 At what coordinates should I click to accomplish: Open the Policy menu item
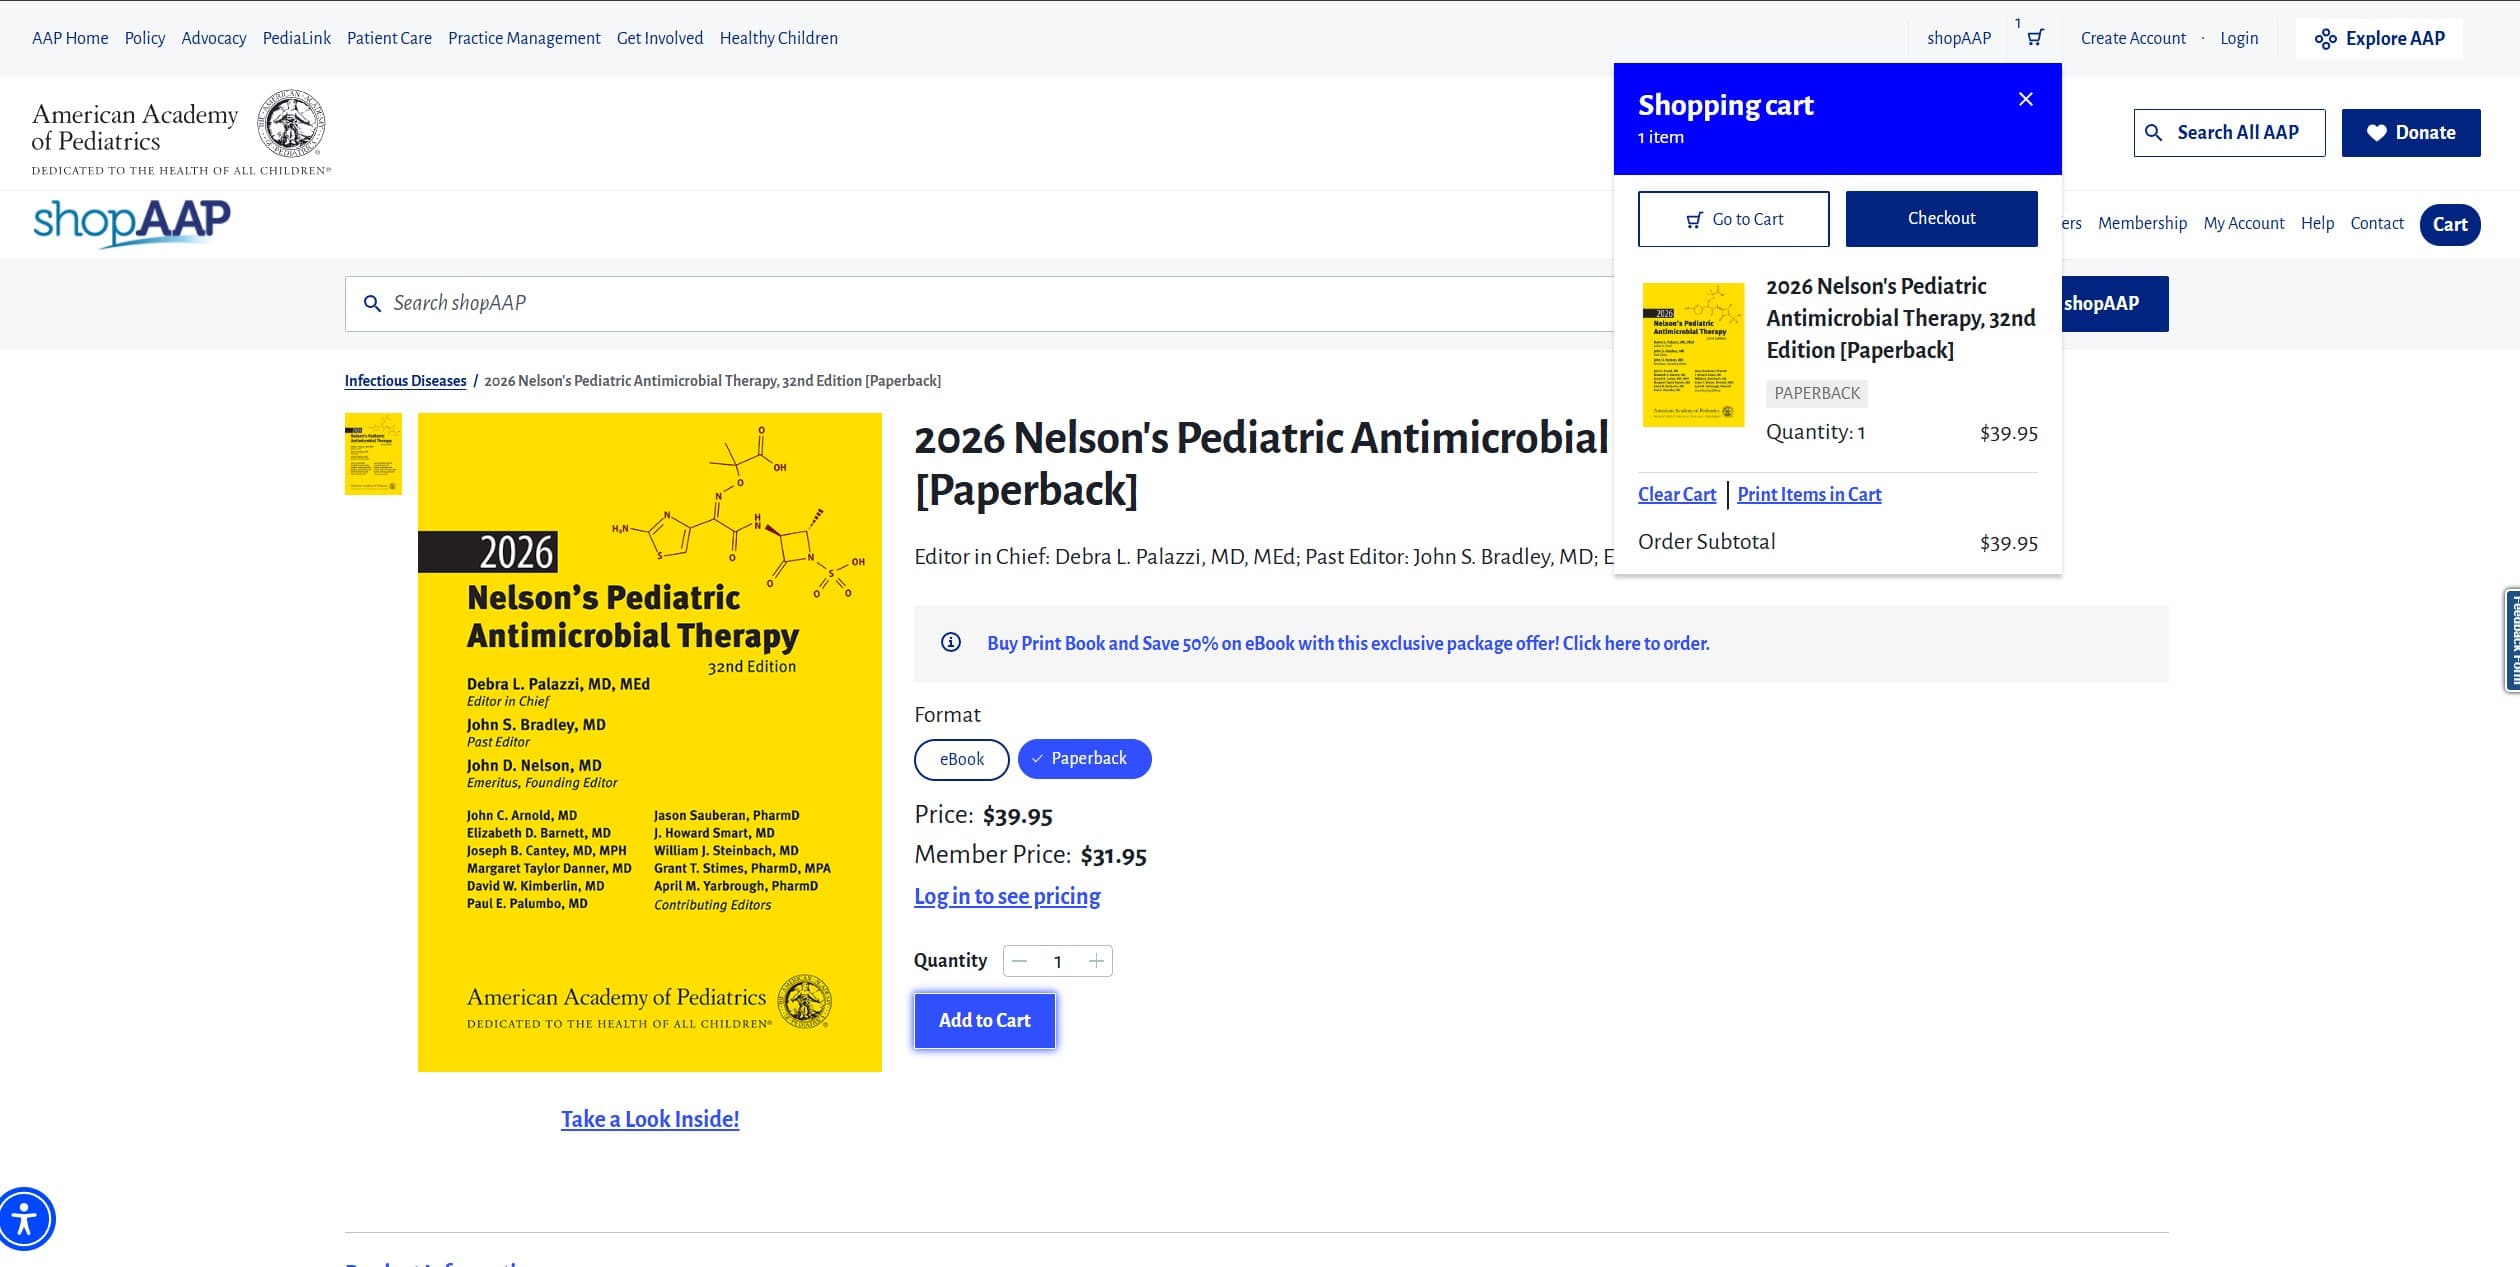pos(145,38)
